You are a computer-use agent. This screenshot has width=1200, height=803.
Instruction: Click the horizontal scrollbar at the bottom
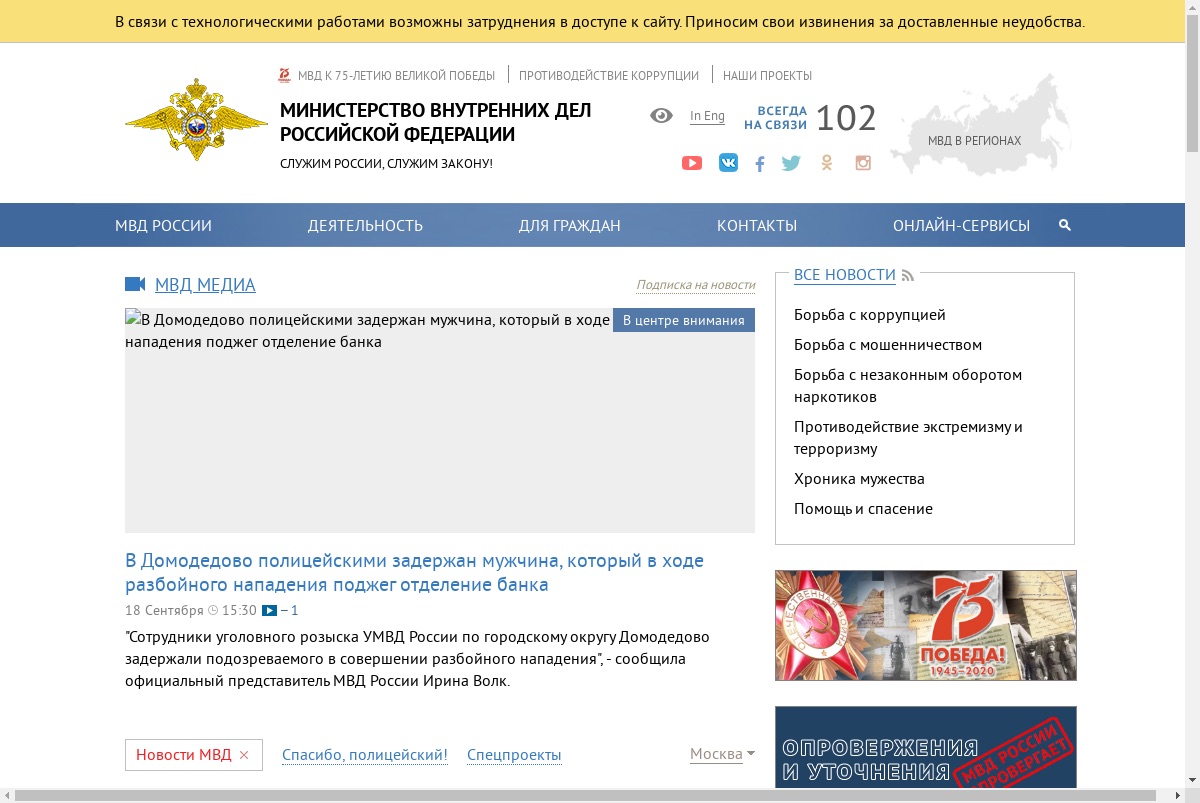pos(583,795)
